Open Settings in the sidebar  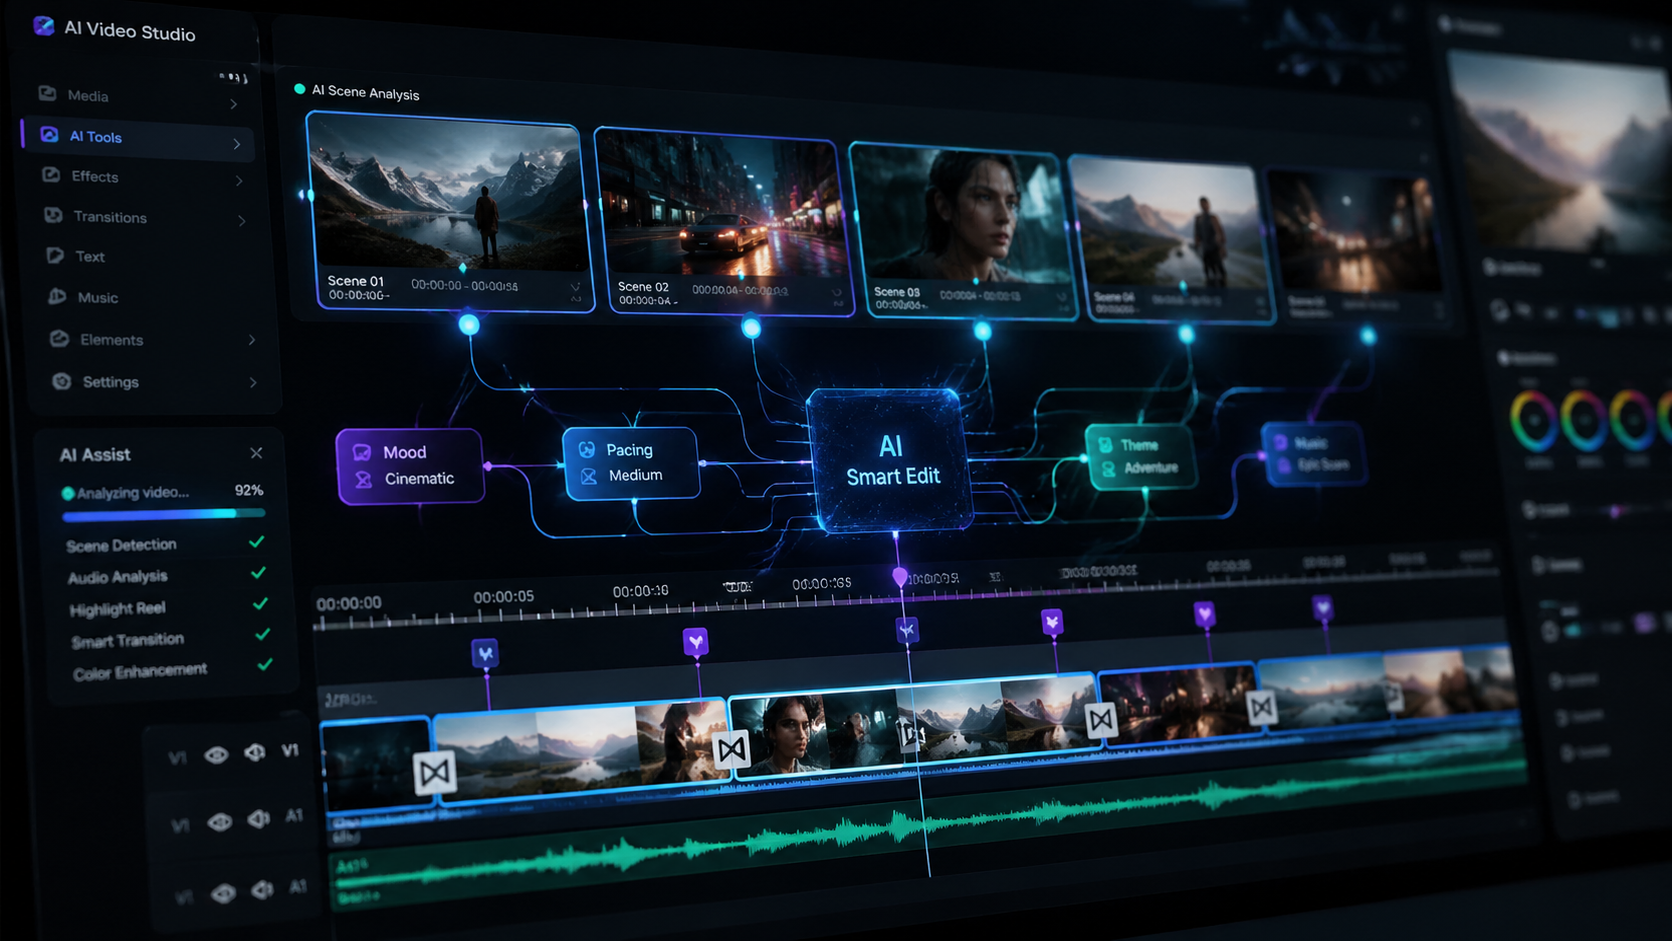point(156,382)
